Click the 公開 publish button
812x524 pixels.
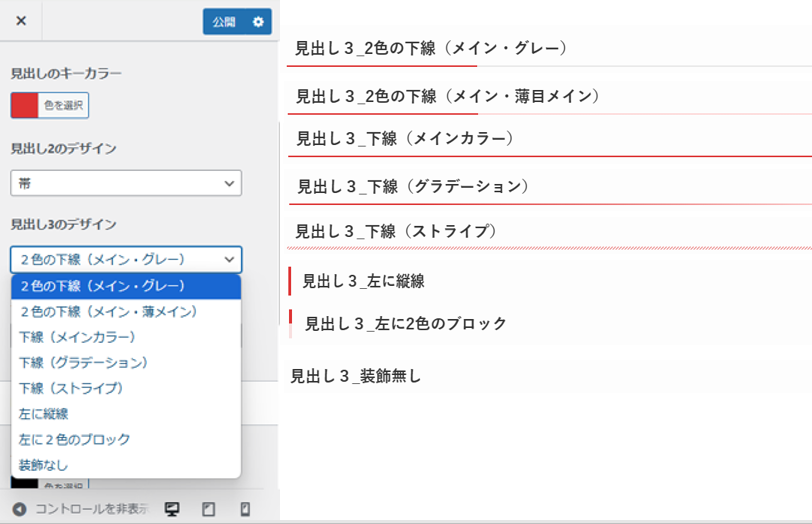[x=224, y=22]
